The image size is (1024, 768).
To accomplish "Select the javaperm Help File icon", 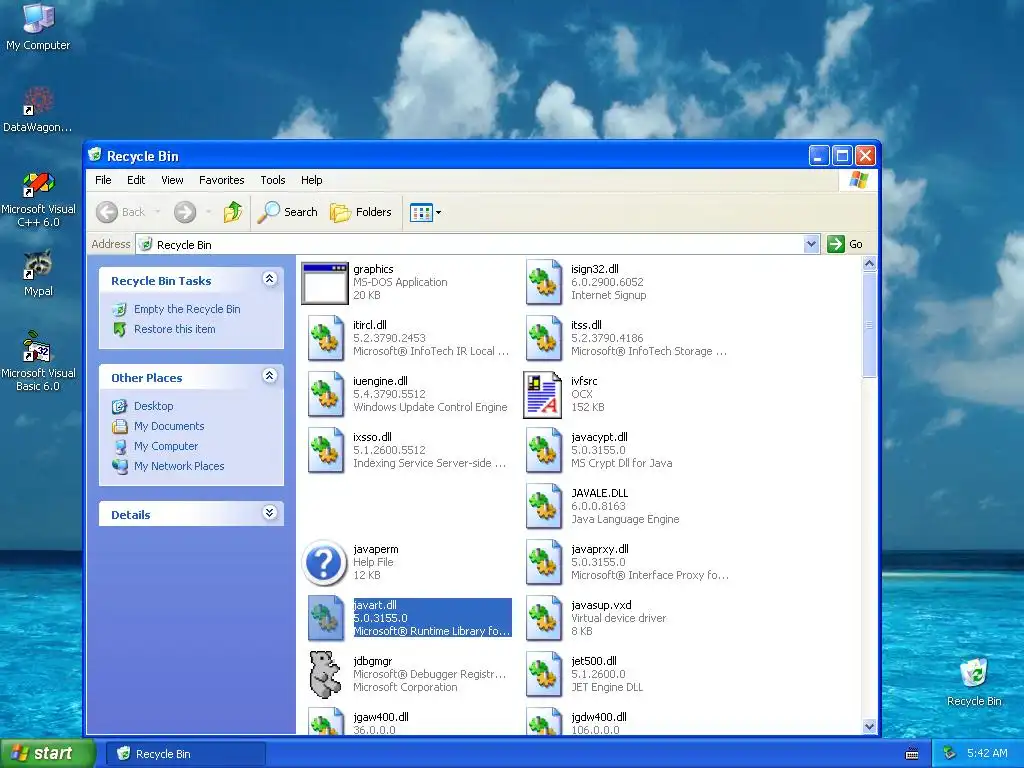I will [x=325, y=562].
